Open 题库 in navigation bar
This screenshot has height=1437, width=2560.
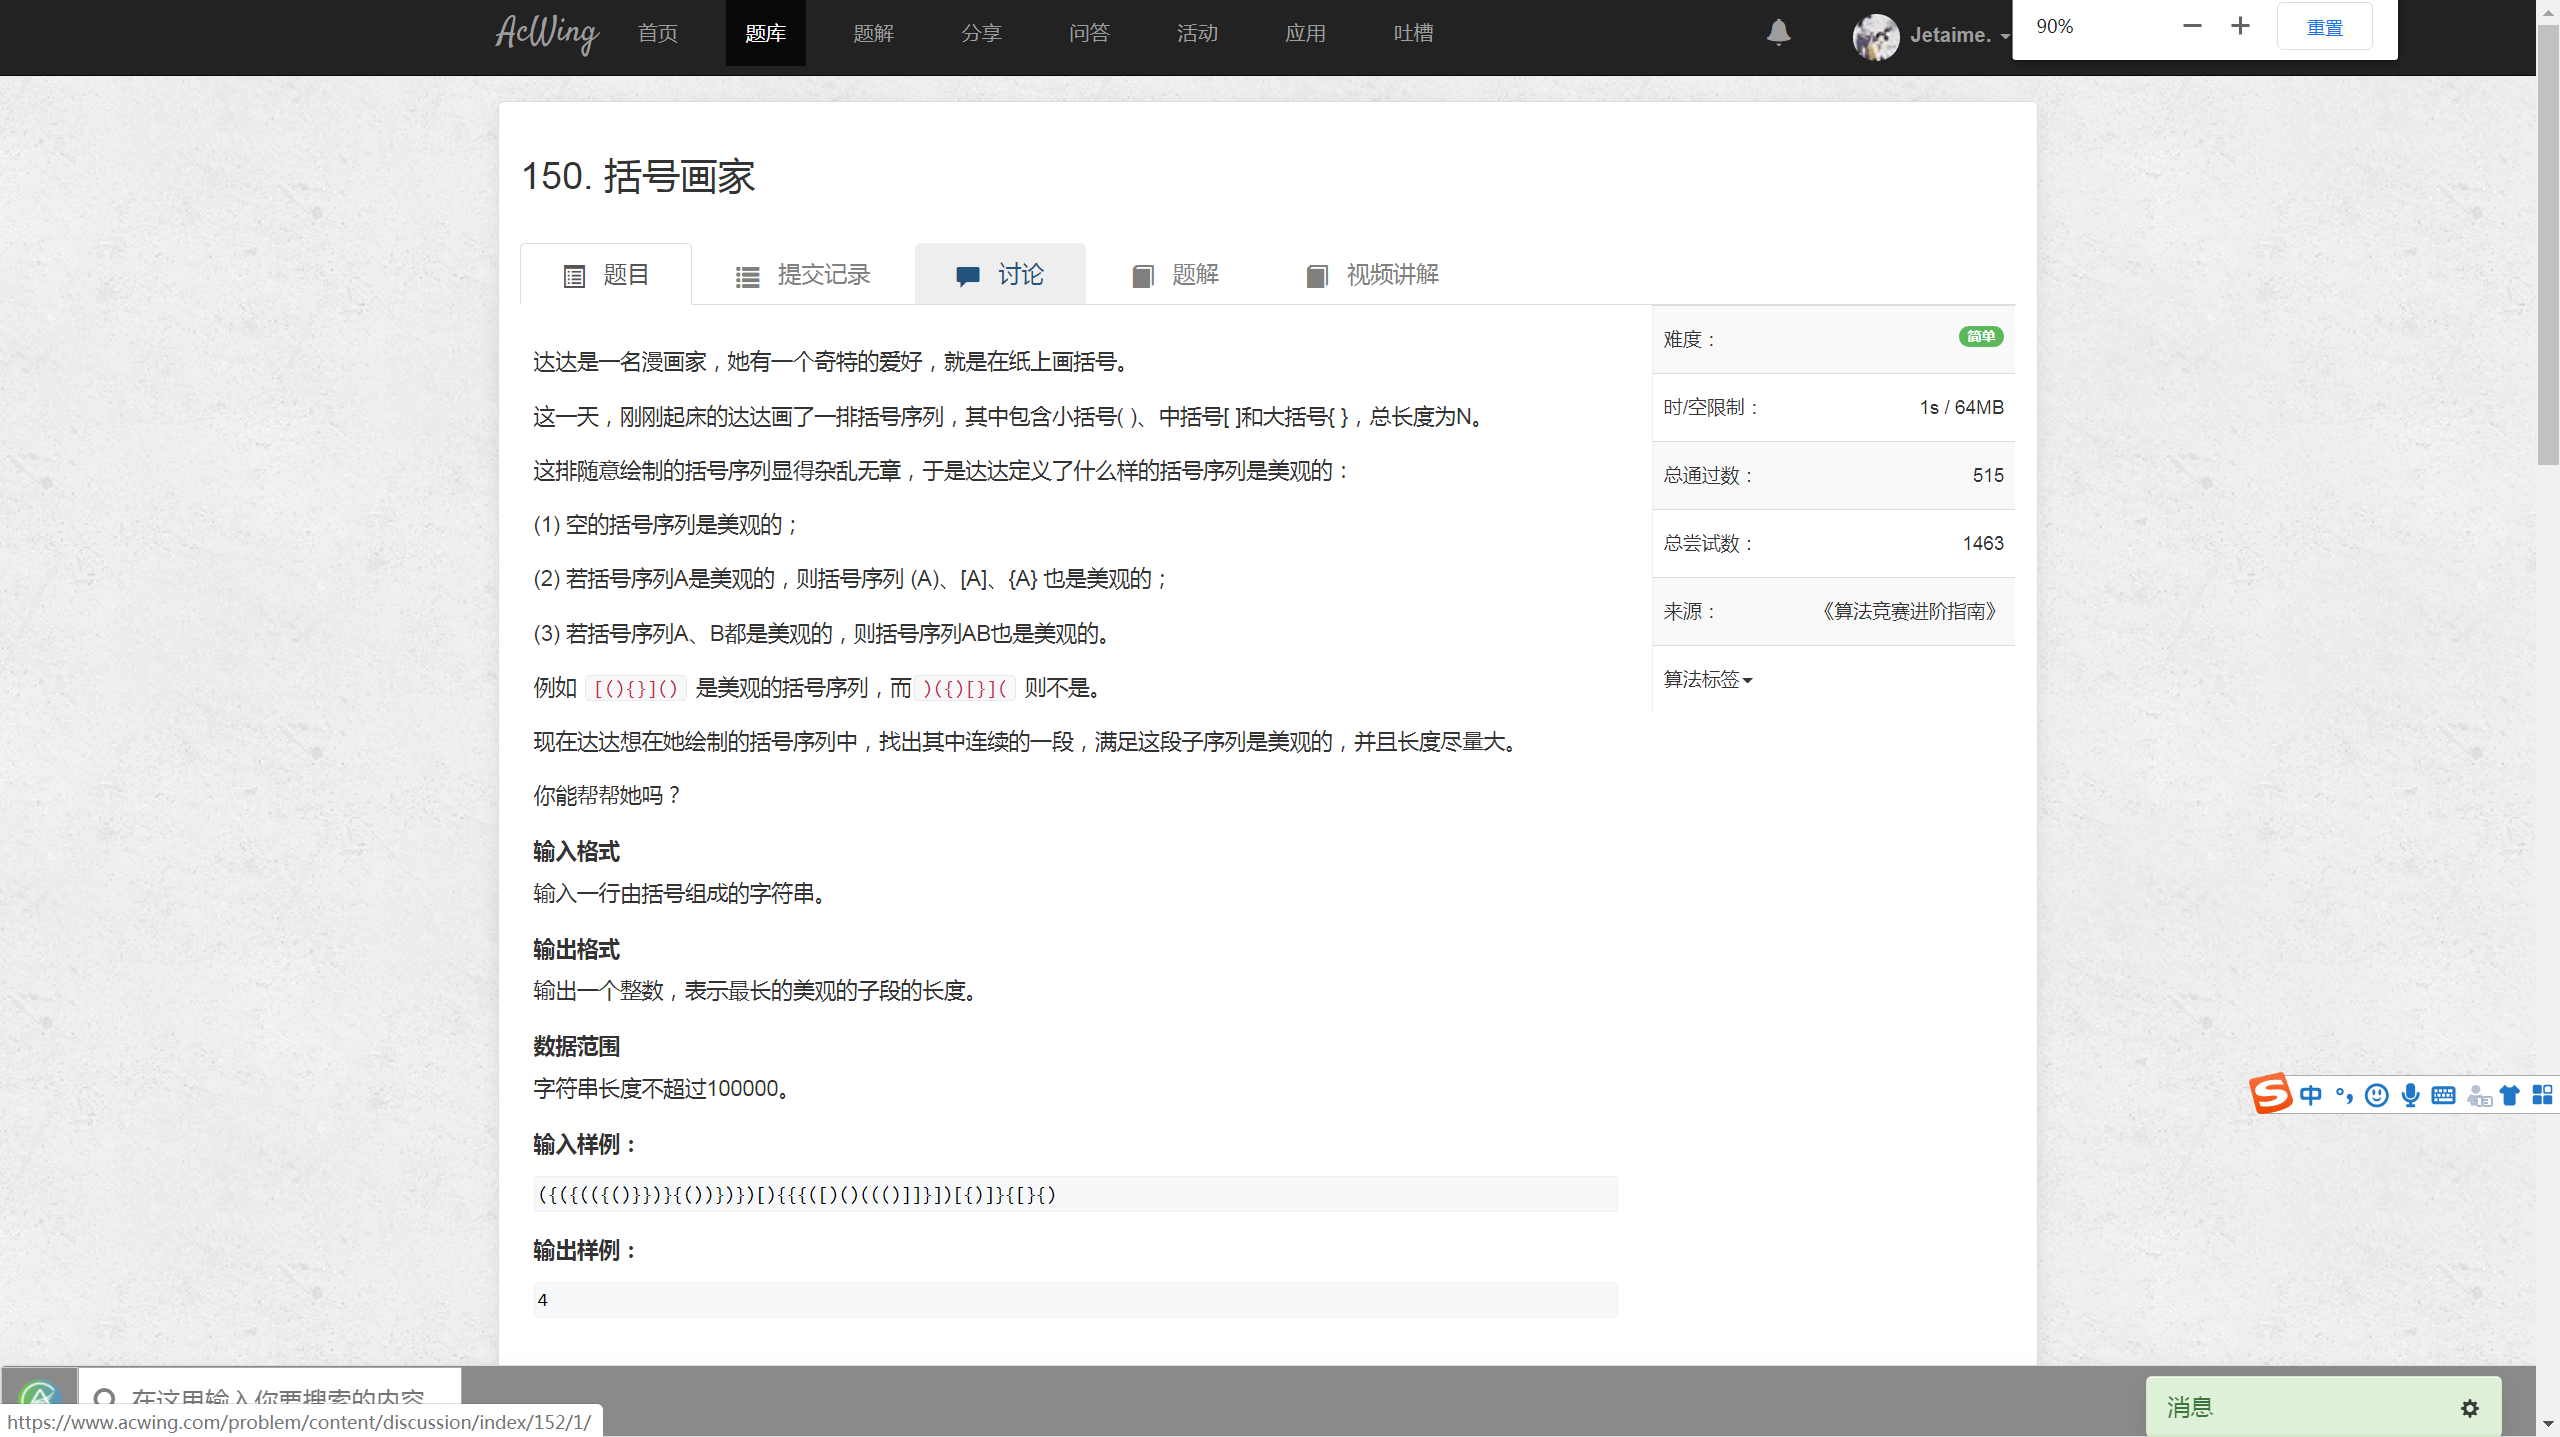(x=765, y=33)
